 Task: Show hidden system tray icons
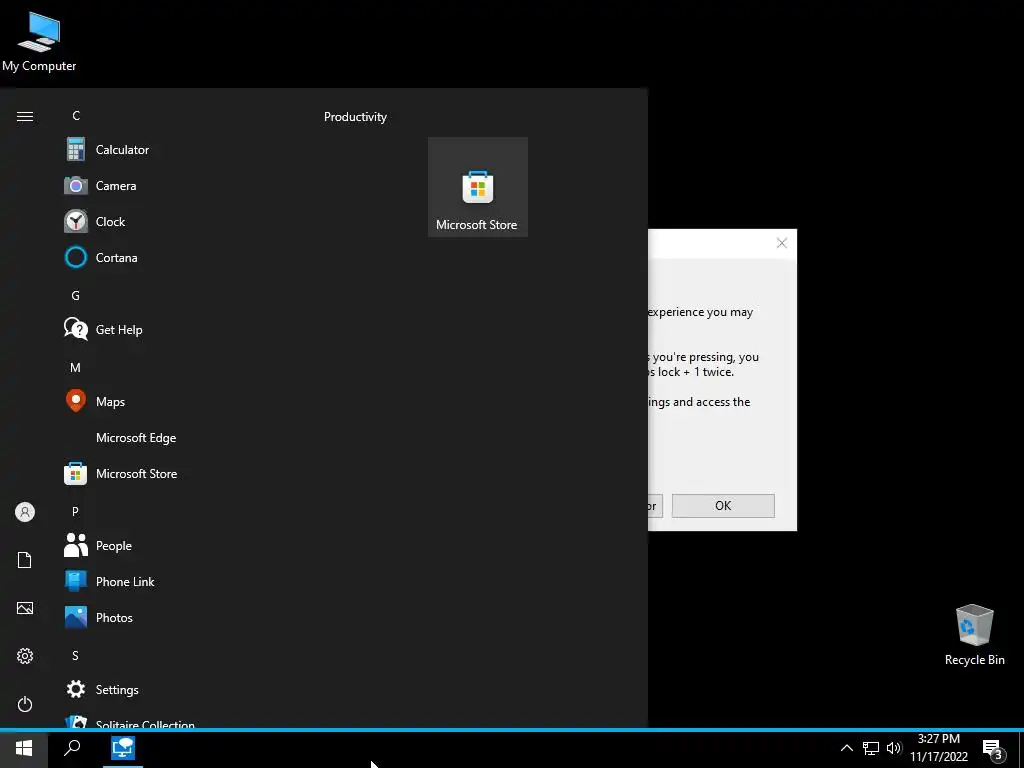pyautogui.click(x=846, y=748)
